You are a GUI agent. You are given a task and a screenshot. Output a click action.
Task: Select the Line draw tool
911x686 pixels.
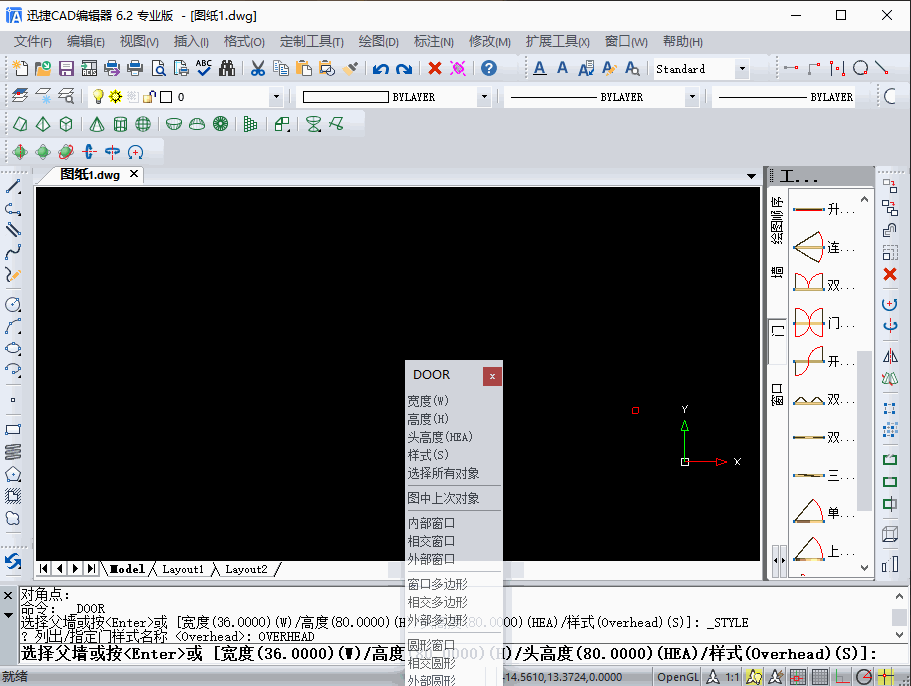point(13,187)
